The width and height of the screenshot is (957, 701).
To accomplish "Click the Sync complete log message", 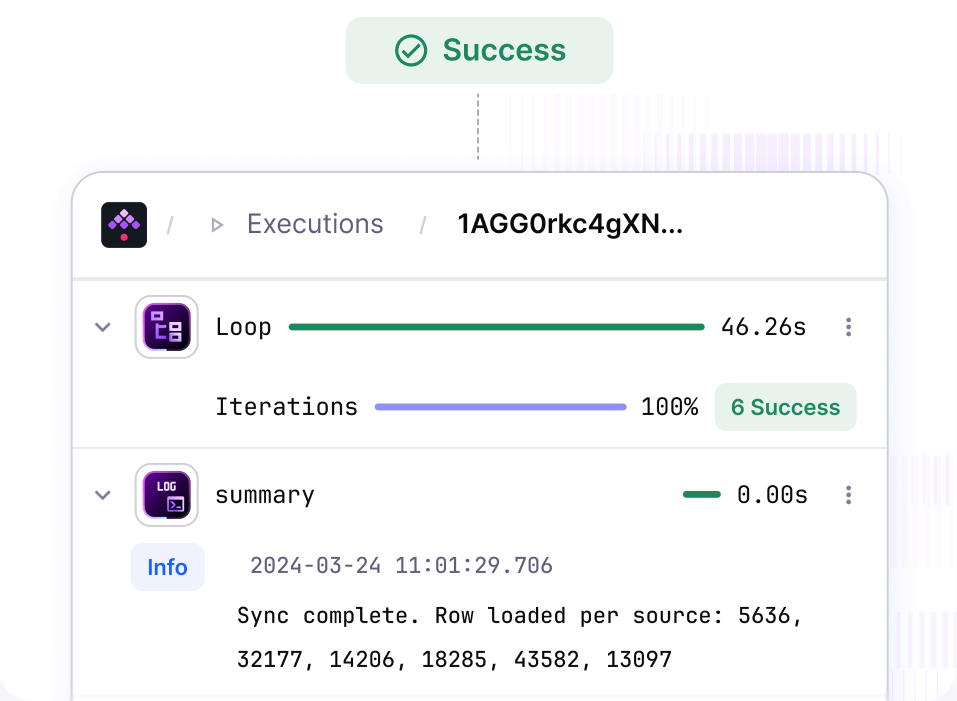I will point(519,638).
